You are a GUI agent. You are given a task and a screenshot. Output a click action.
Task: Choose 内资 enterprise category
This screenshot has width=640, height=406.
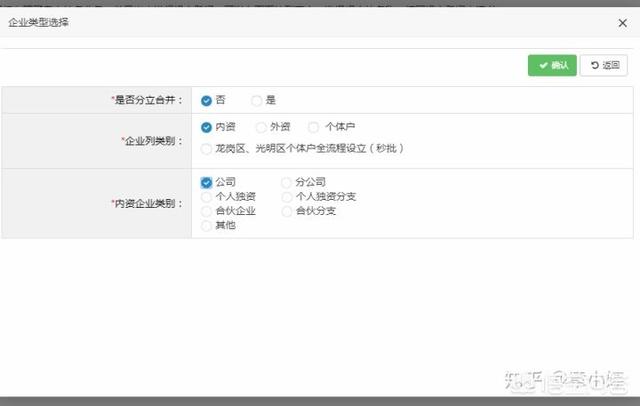[x=206, y=127]
